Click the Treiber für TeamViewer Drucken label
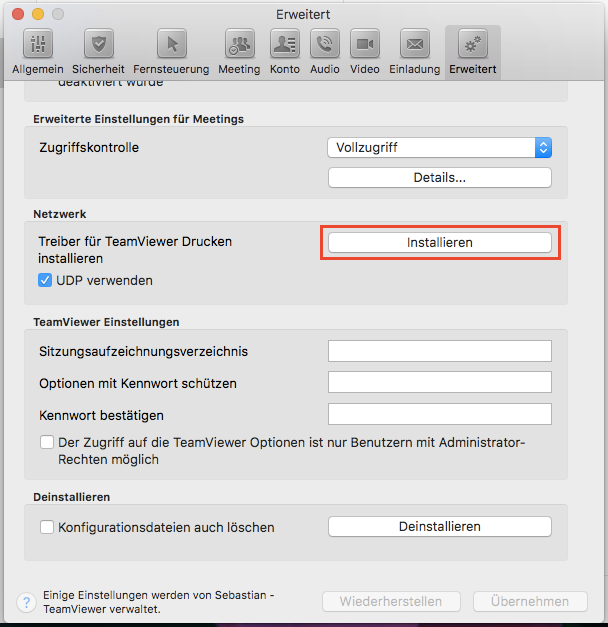 coord(135,250)
